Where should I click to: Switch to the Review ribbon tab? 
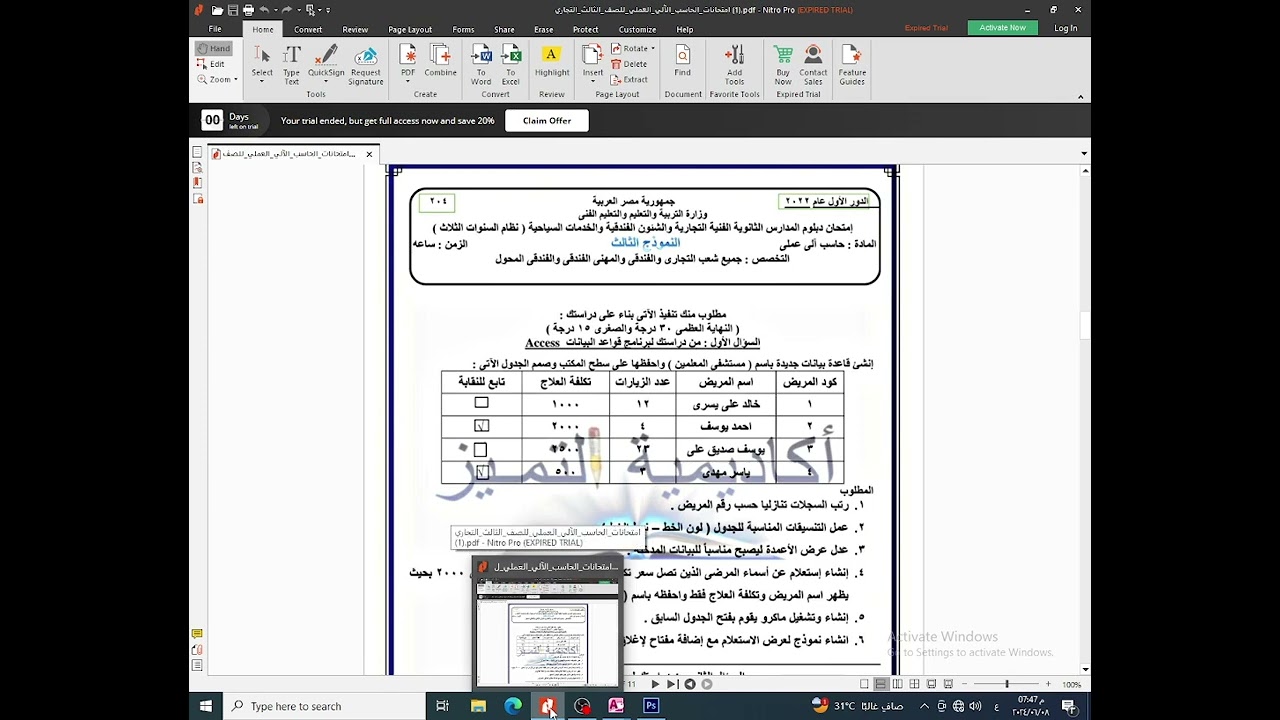coord(355,29)
